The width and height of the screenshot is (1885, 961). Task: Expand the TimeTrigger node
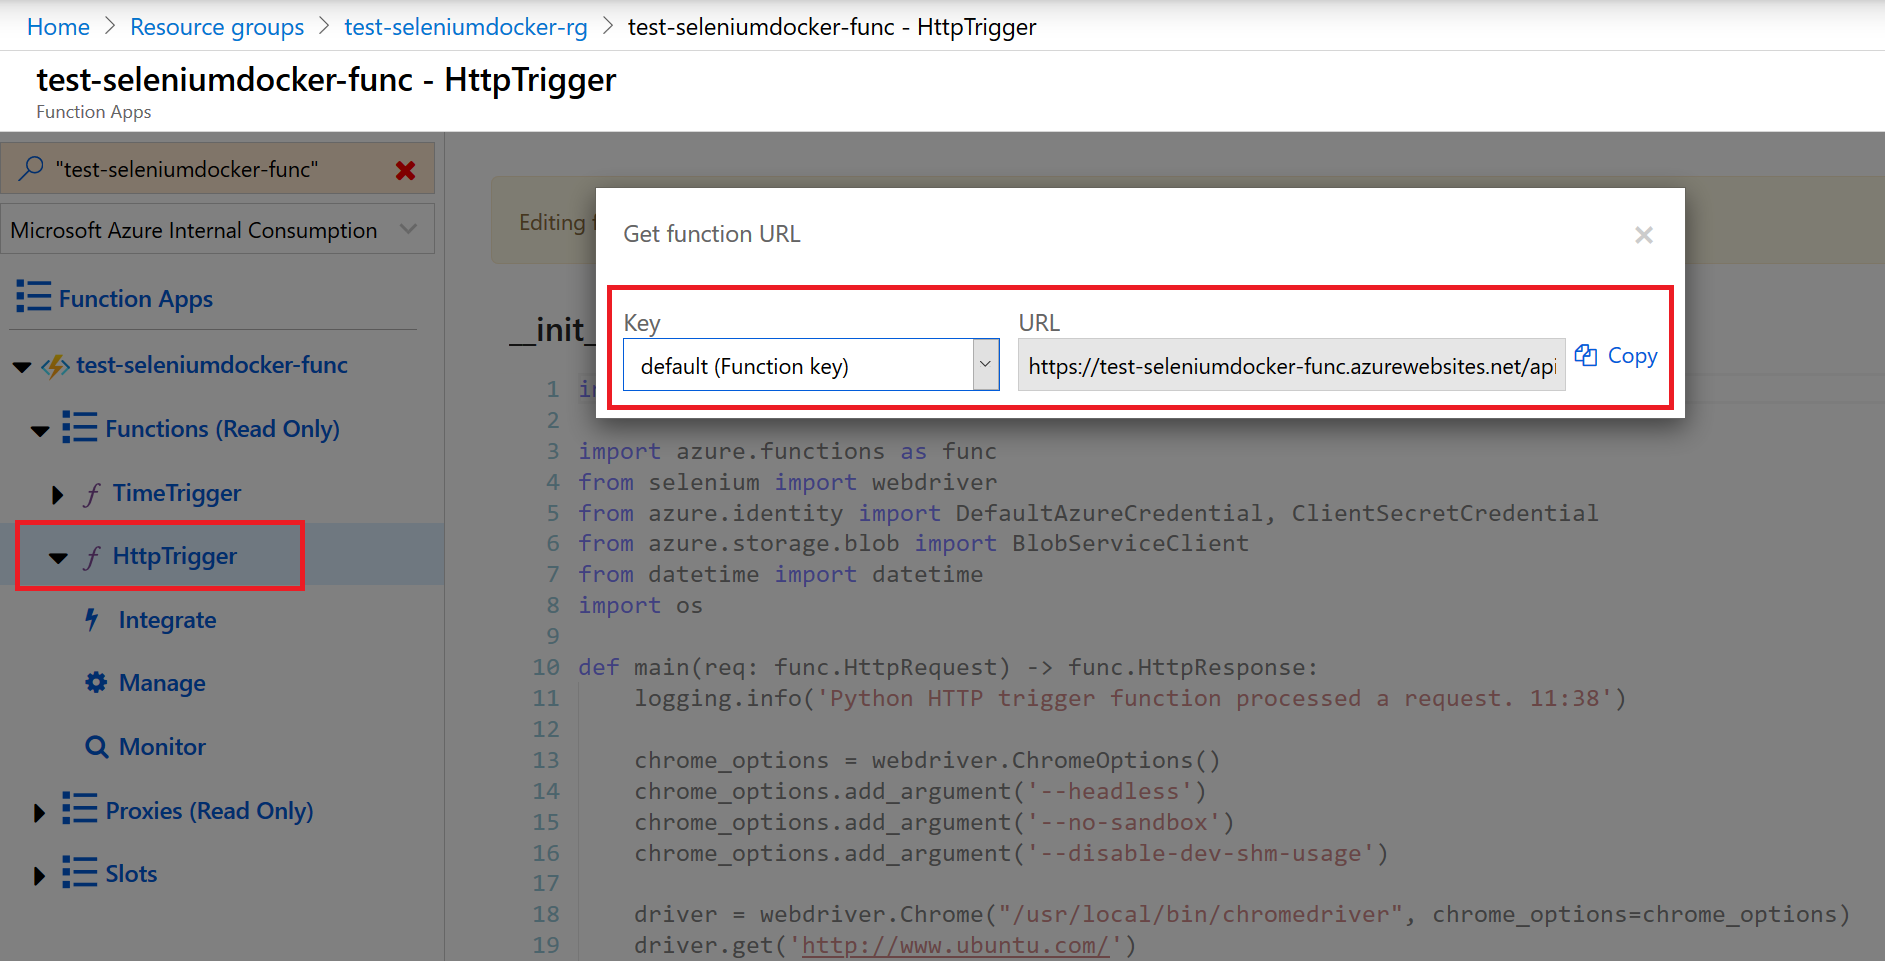tap(57, 495)
